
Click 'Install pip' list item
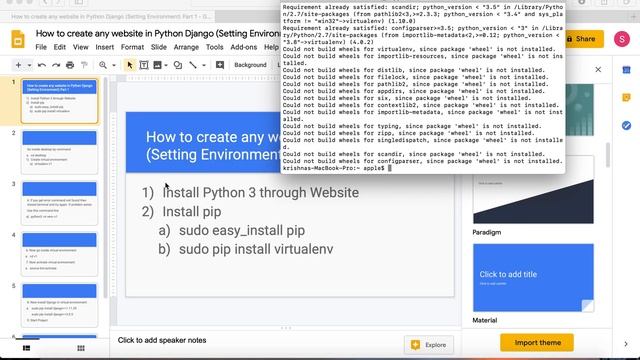[x=192, y=212]
